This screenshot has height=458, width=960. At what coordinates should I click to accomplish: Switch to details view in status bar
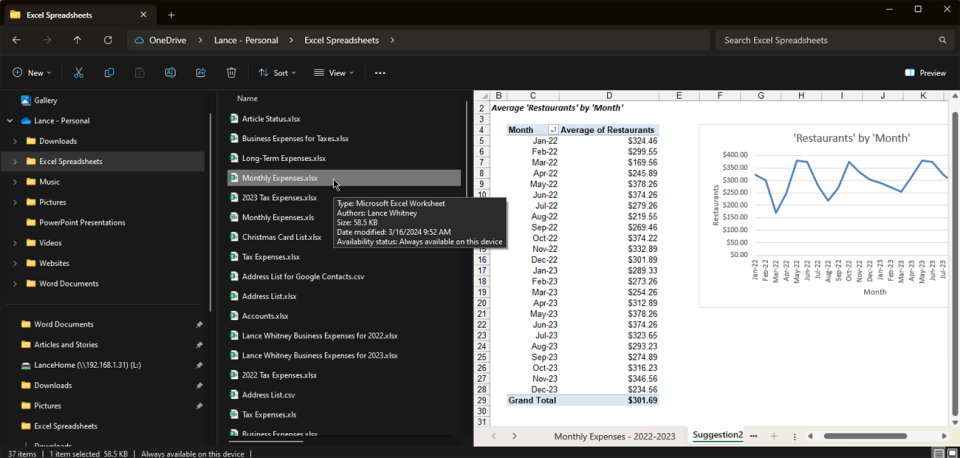click(x=938, y=453)
